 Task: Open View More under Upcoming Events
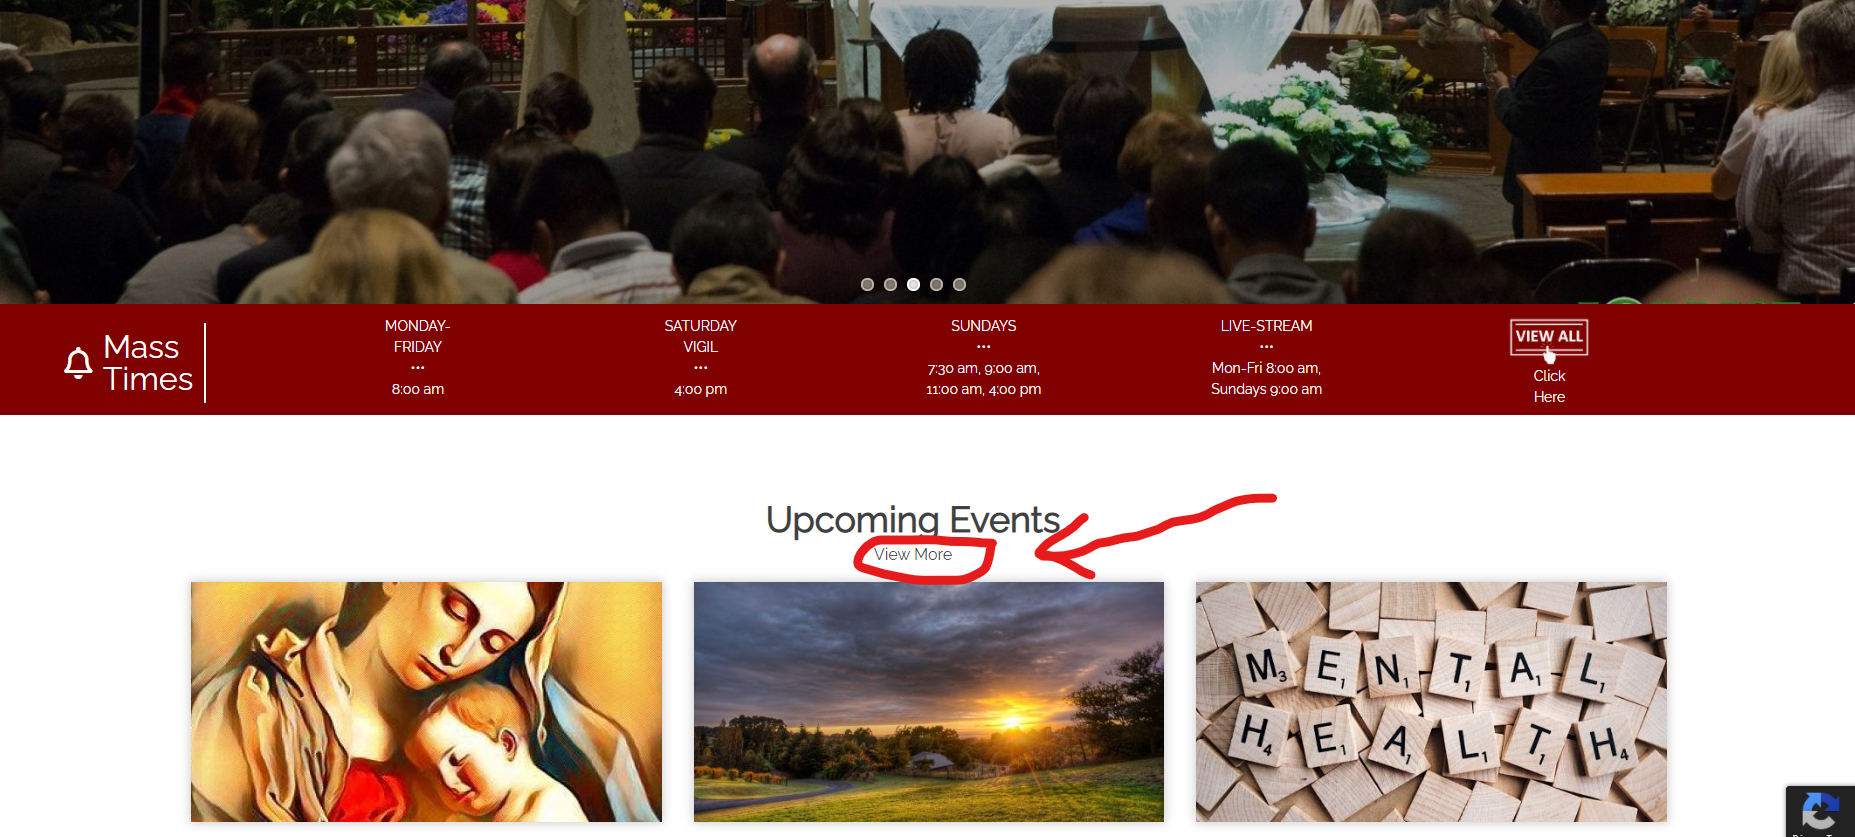pos(913,554)
